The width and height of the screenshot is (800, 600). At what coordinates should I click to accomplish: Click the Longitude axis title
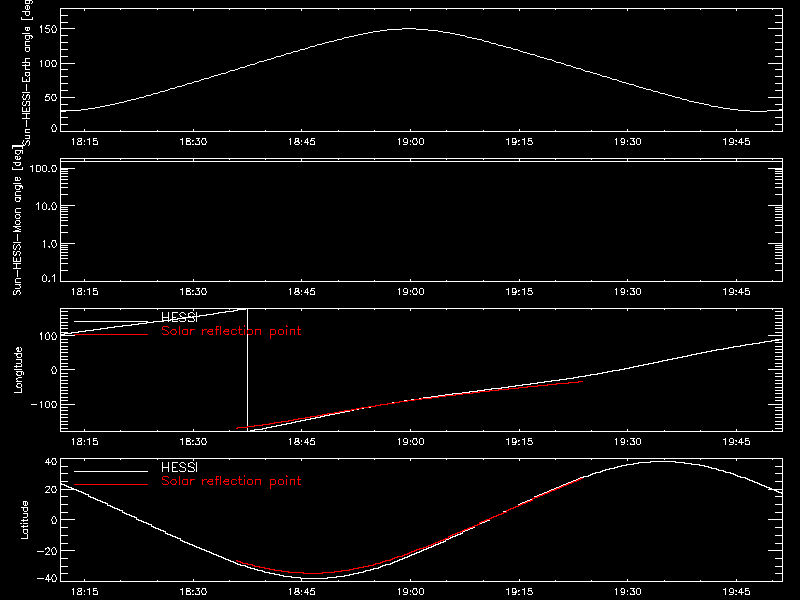[x=18, y=370]
